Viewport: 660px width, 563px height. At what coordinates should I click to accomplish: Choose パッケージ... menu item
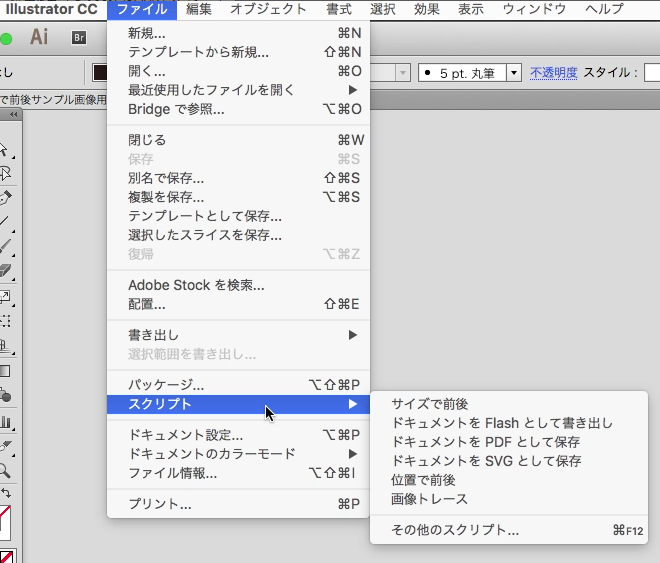point(238,385)
